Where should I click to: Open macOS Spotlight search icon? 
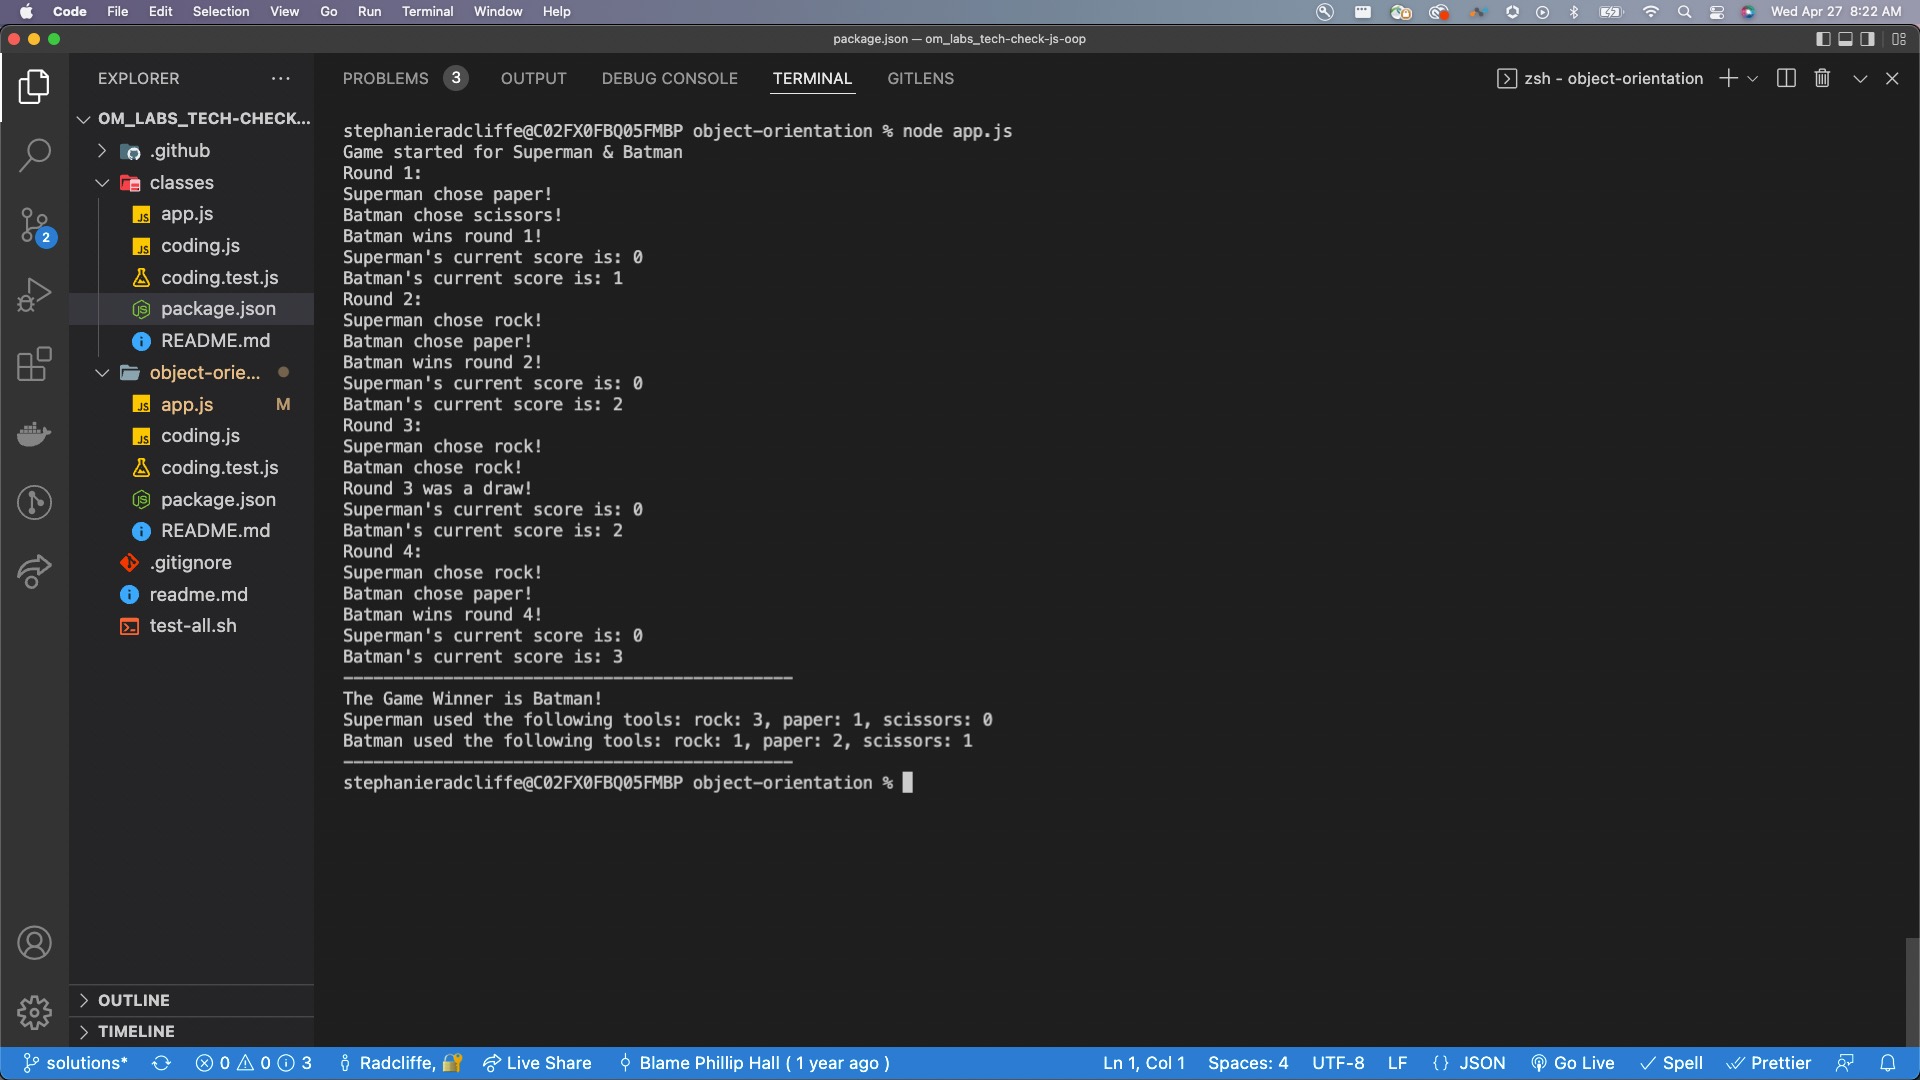coord(1684,12)
